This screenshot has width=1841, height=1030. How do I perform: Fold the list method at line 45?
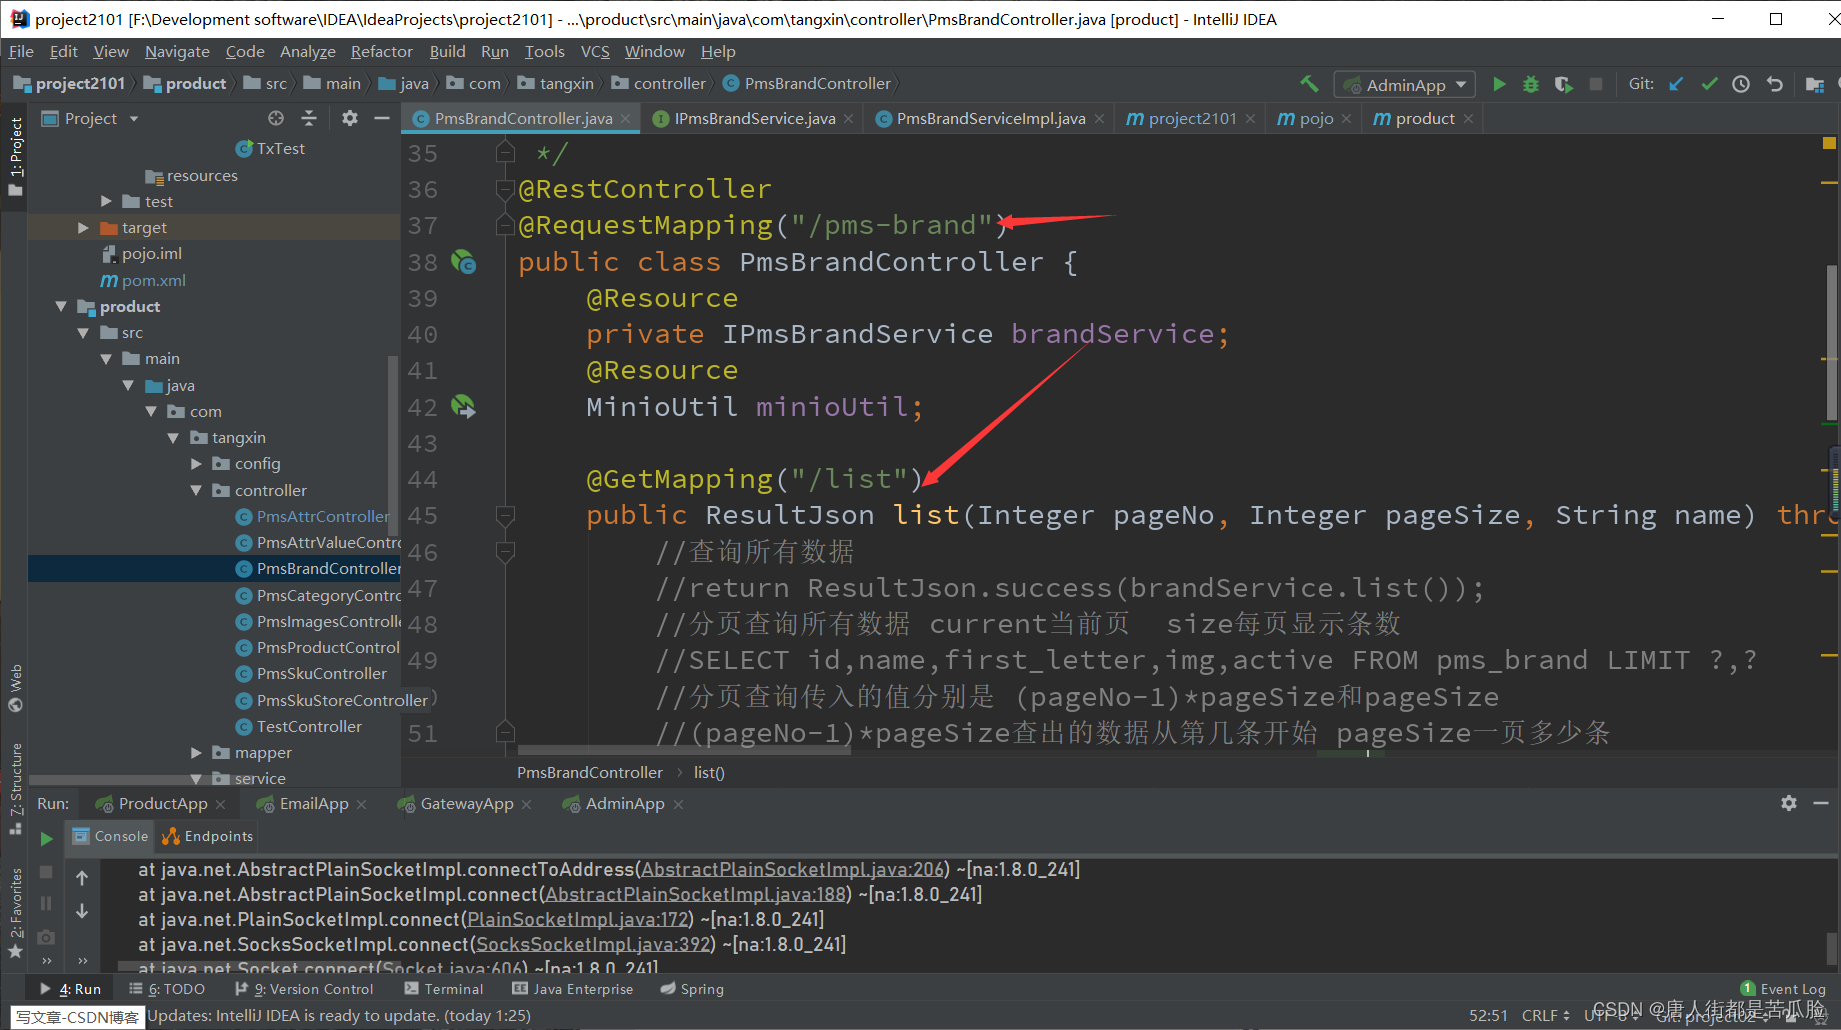(x=505, y=515)
